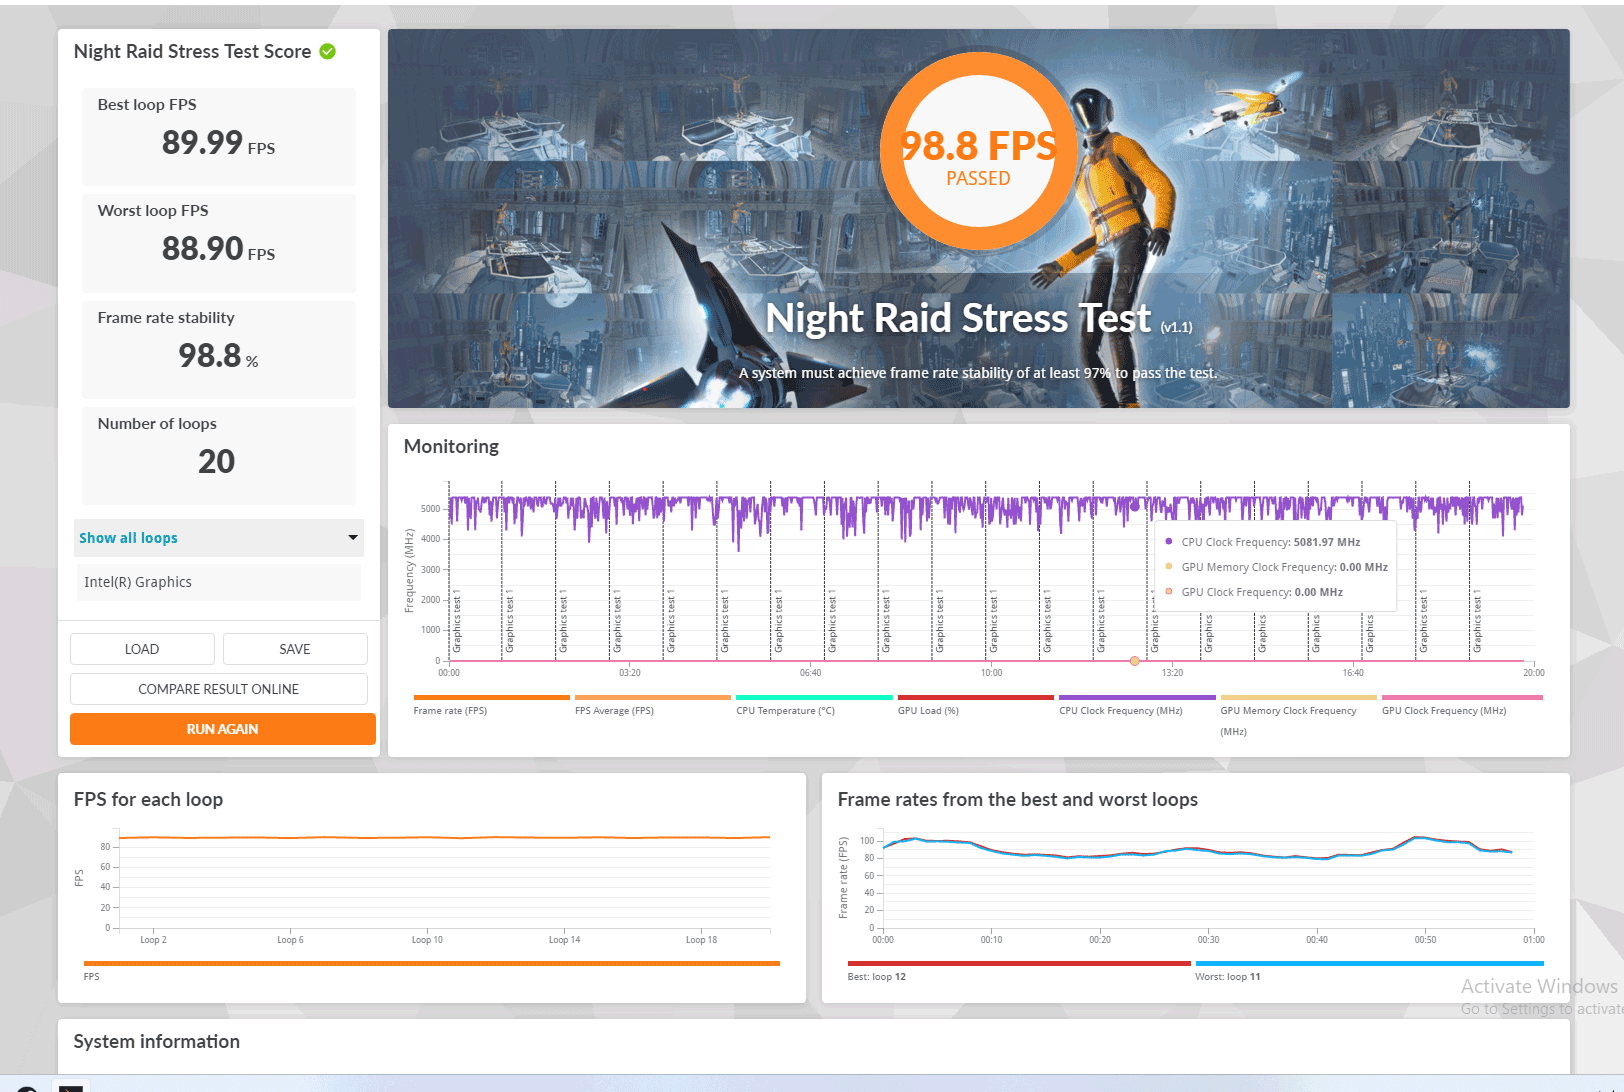Click CPU Clock Frequency 5081.97 MHz tooltip value

click(1326, 542)
